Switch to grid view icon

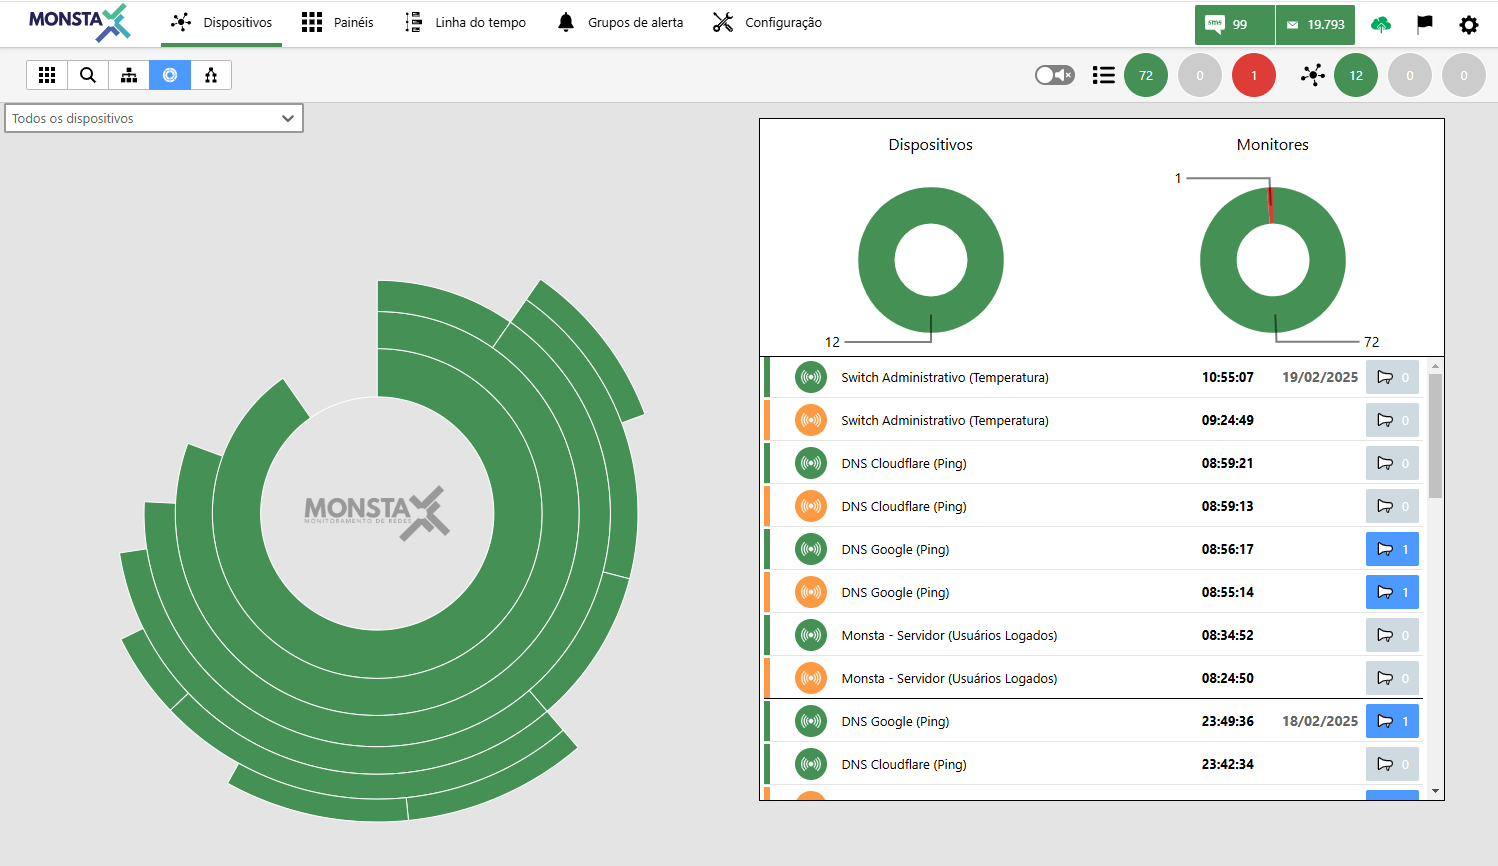click(x=47, y=75)
